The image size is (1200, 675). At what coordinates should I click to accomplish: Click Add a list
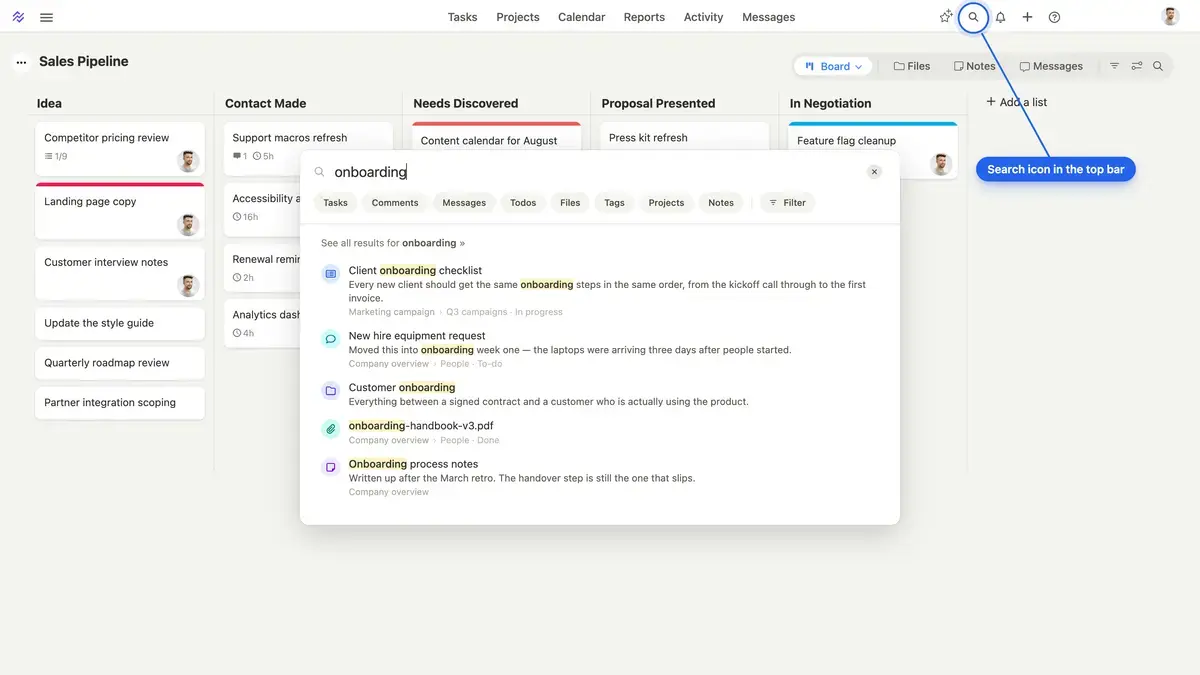pyautogui.click(x=1017, y=102)
